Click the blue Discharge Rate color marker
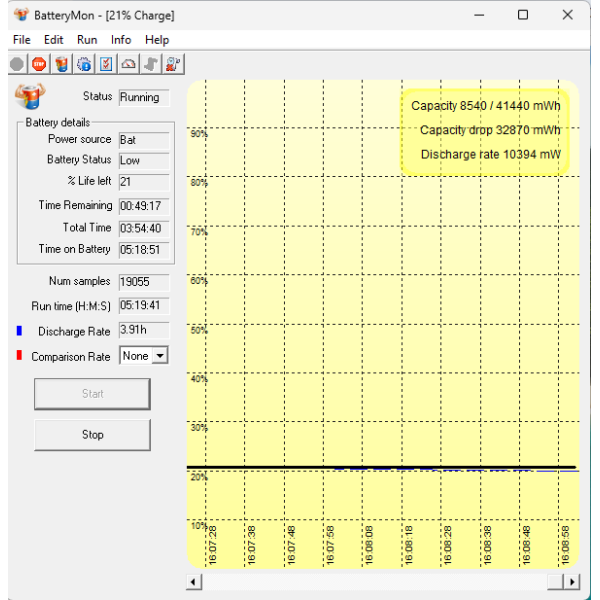Screen dimensions: 600x600 (19, 331)
